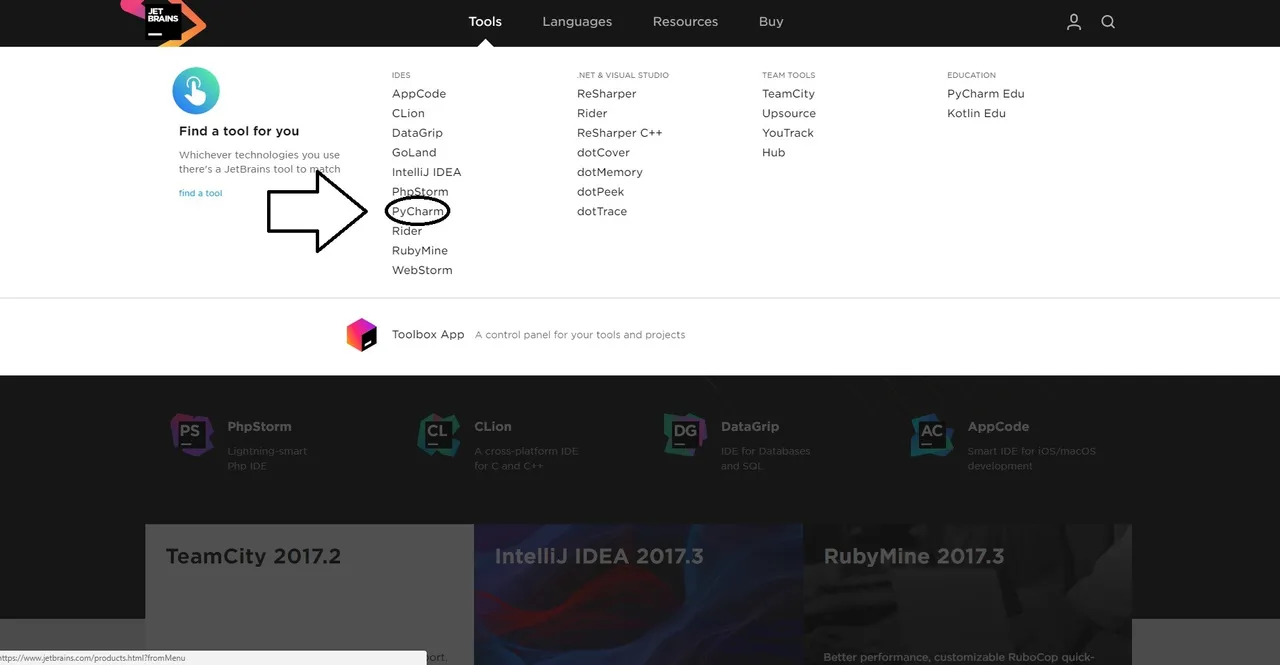This screenshot has height=665, width=1280.
Task: Open the Kotlin Edu link
Action: [977, 113]
